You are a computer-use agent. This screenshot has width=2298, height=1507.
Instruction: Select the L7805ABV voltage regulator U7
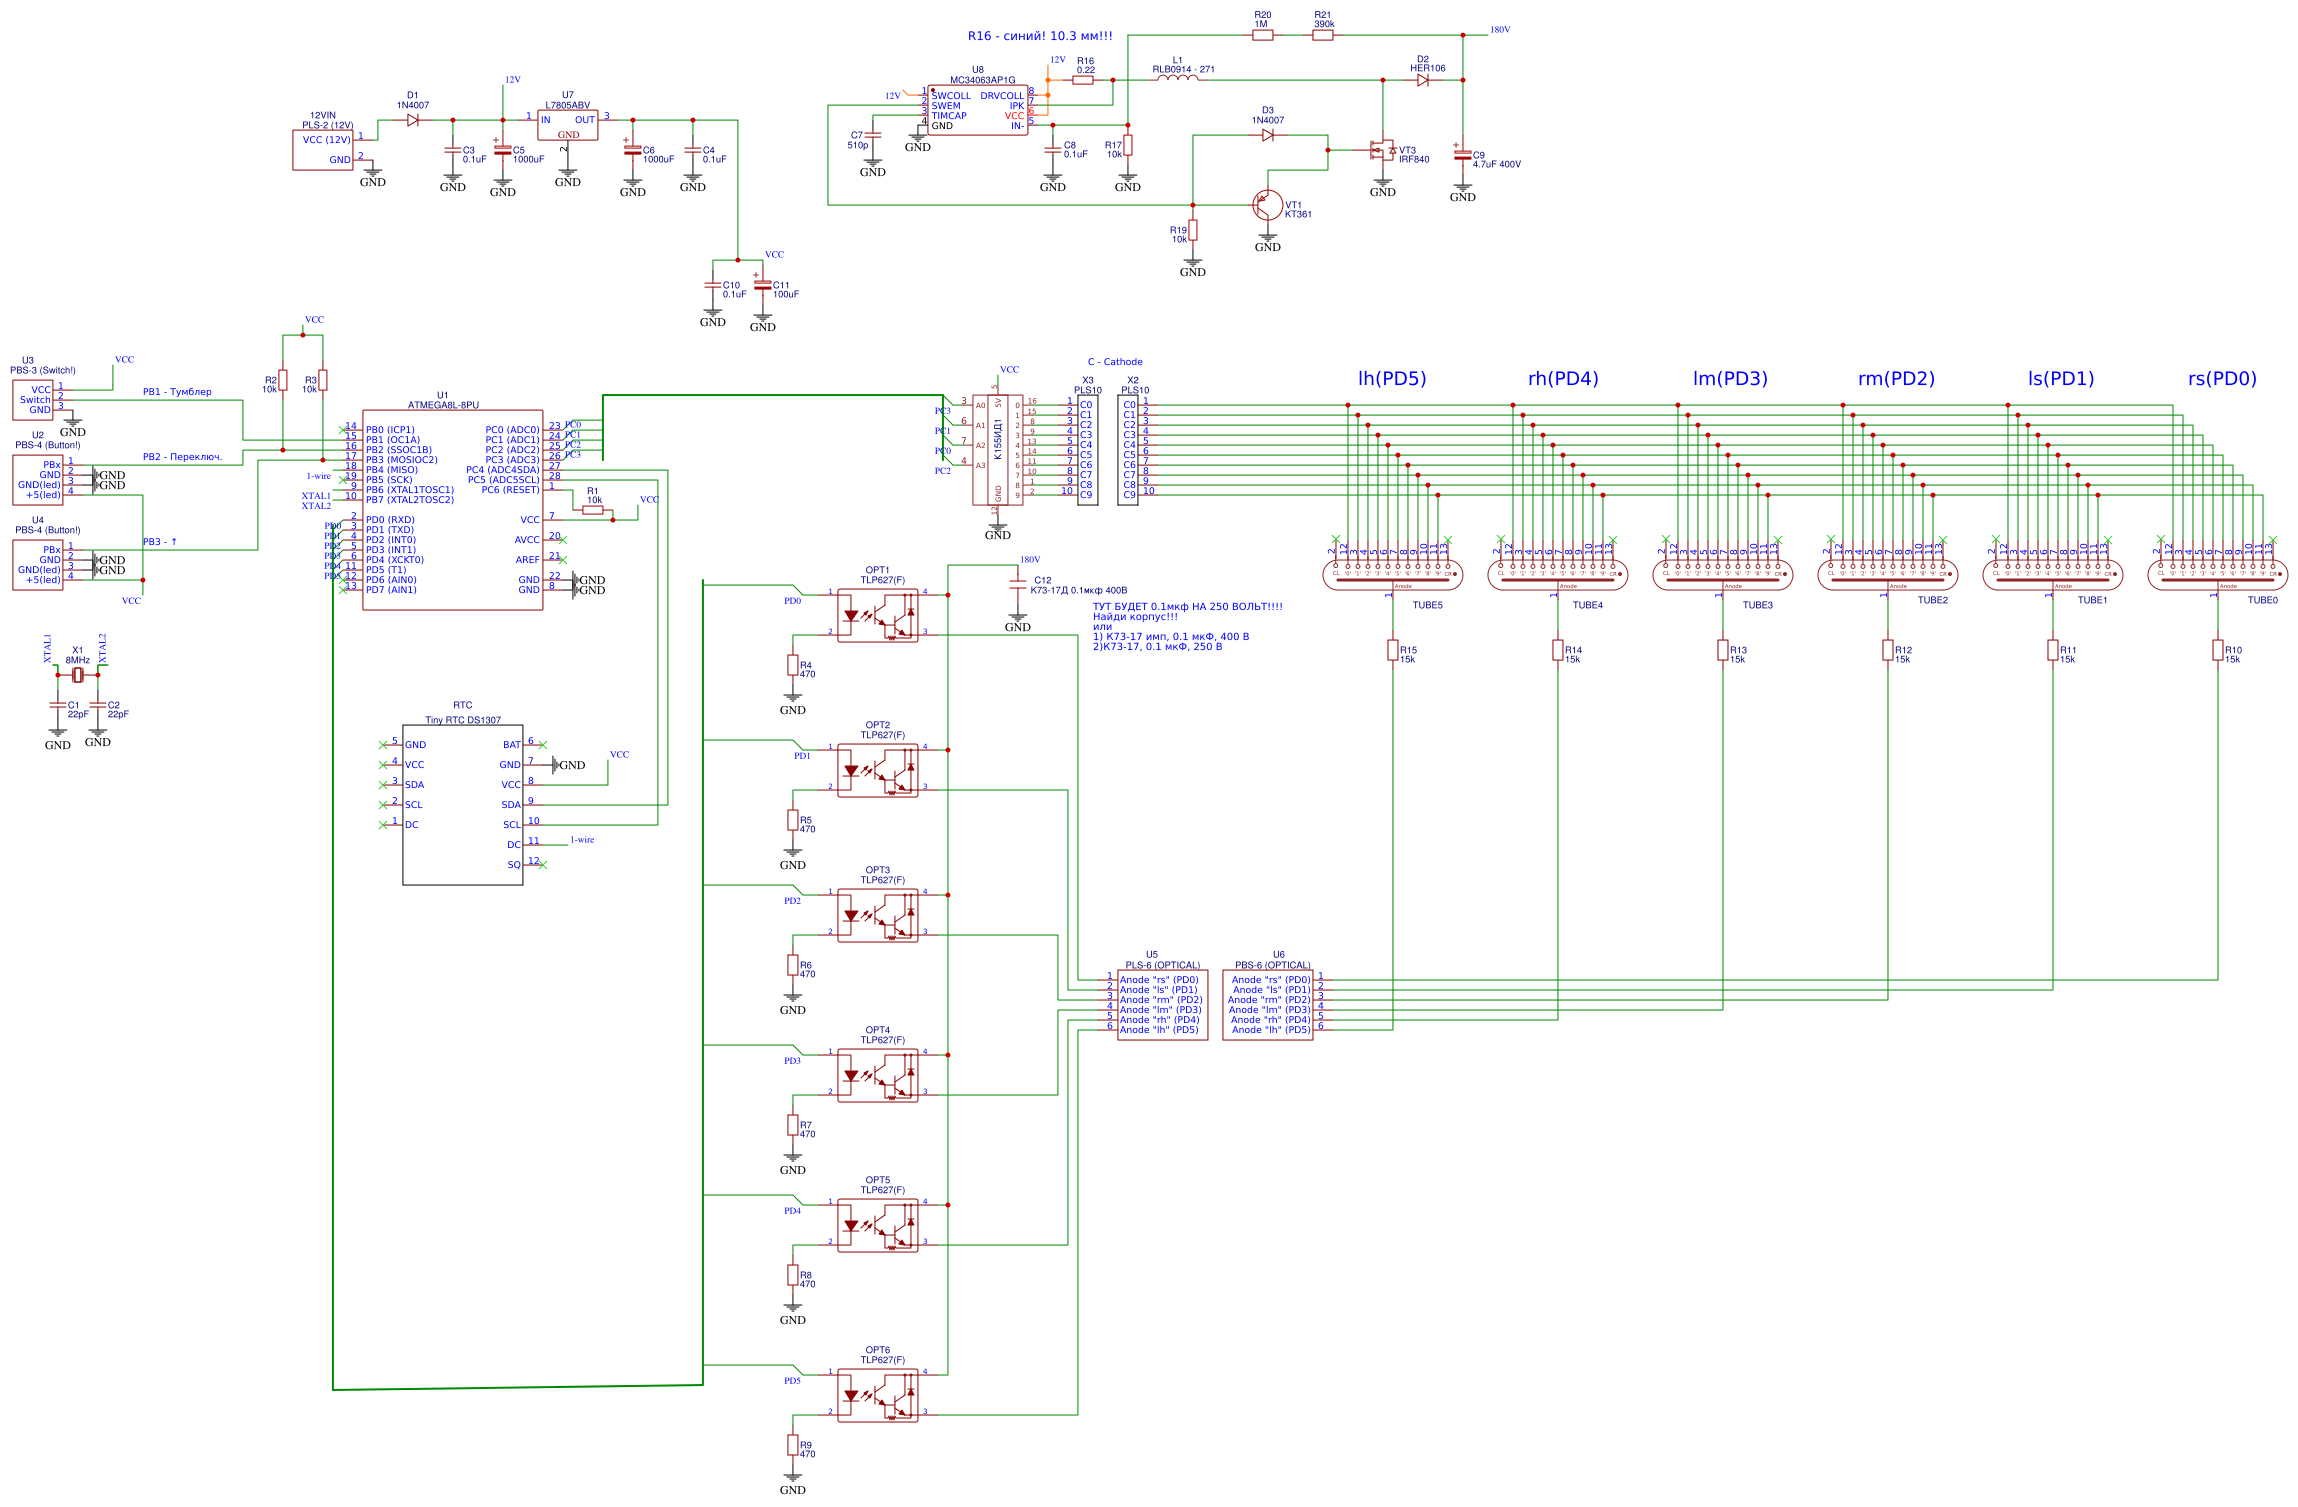(567, 125)
